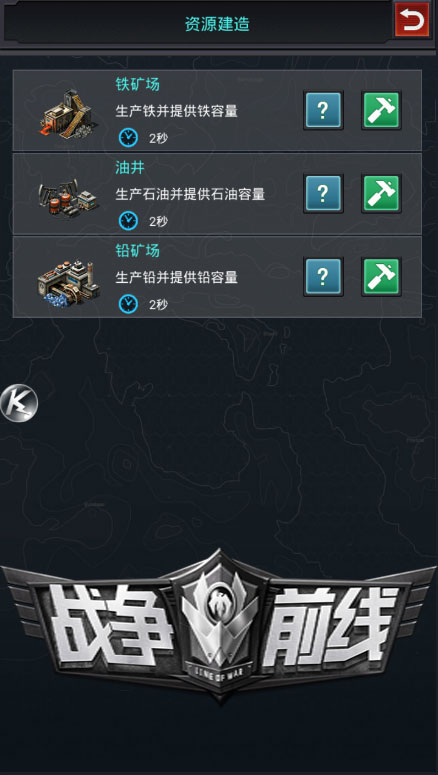Click the clock icon under 铅矿场
The width and height of the screenshot is (438, 775).
[x=128, y=304]
